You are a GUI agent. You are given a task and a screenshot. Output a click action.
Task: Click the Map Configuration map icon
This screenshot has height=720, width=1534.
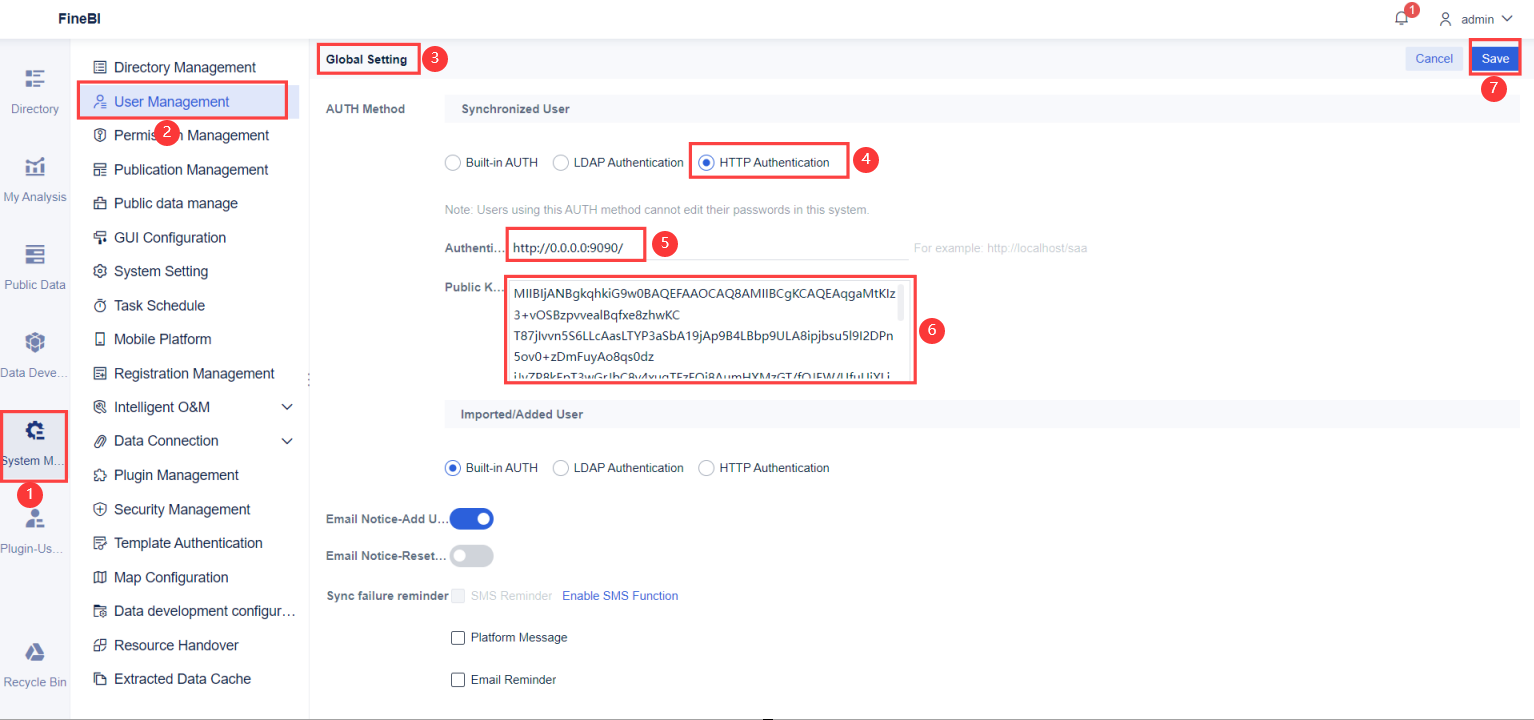100,578
